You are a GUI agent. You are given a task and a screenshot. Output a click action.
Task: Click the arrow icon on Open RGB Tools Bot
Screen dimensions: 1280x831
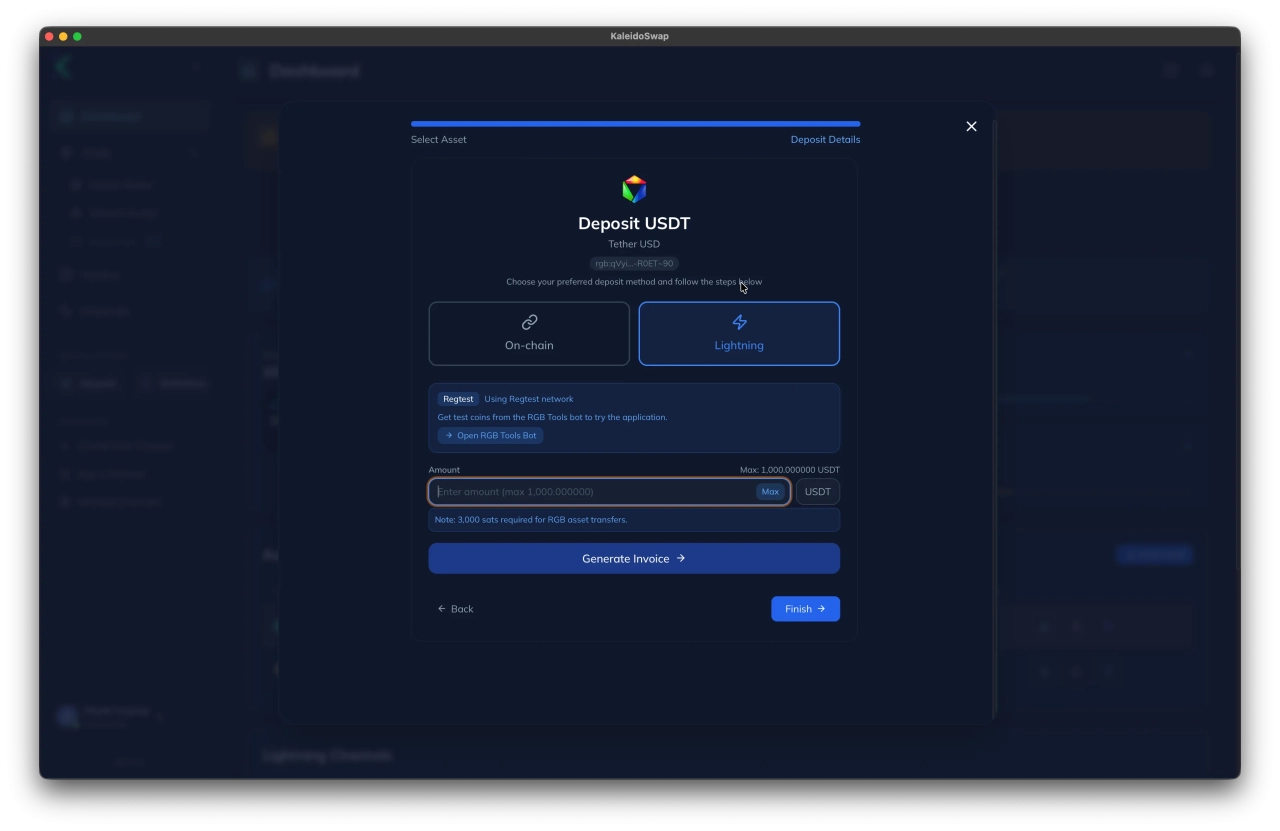(448, 435)
